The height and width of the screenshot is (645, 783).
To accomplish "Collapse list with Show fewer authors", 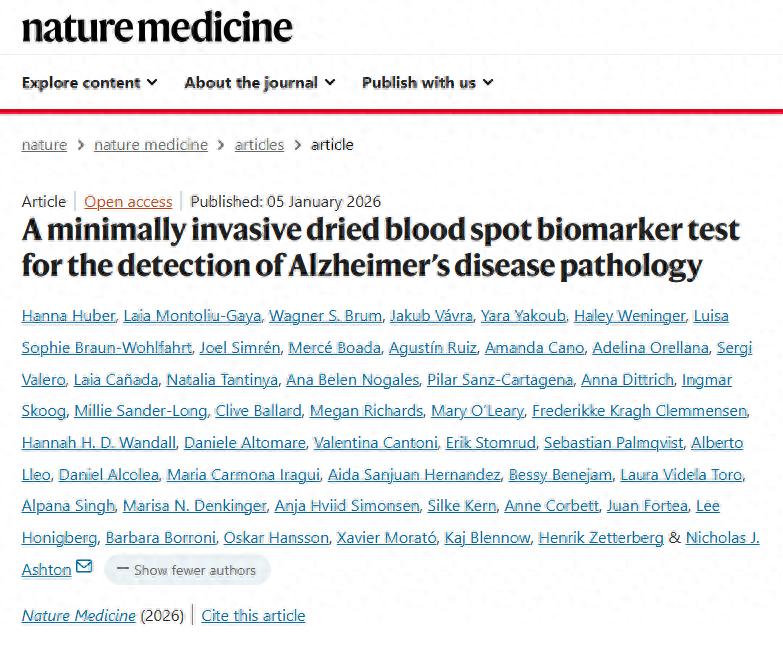I will pos(187,570).
